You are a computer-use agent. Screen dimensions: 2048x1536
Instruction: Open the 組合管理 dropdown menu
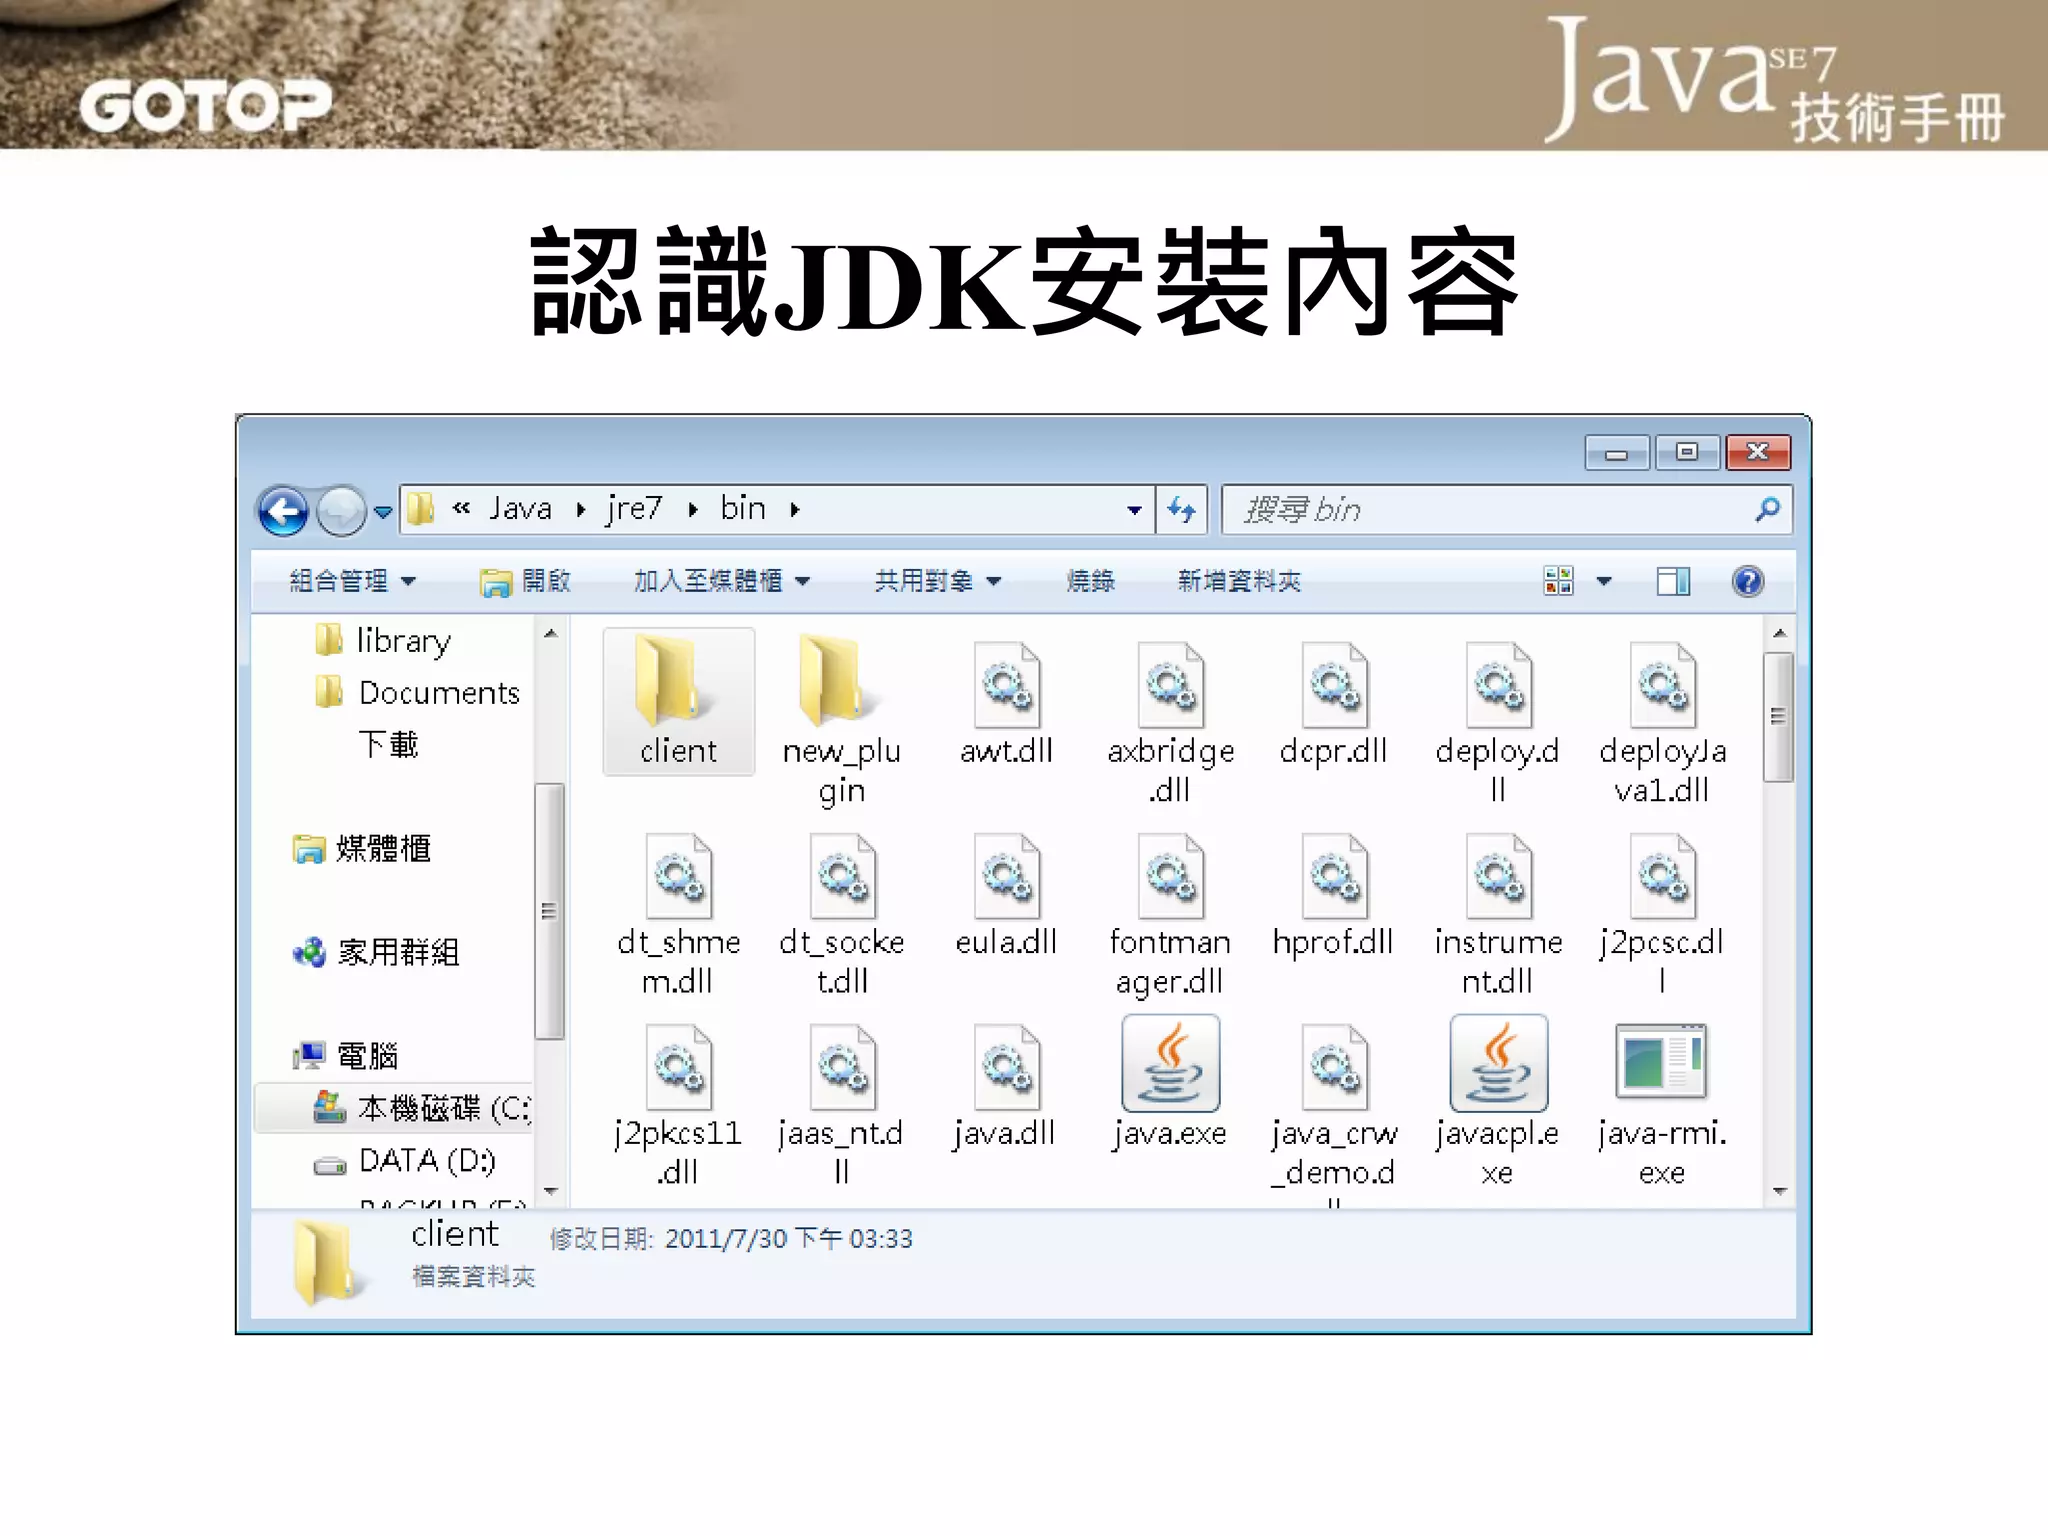click(x=351, y=581)
